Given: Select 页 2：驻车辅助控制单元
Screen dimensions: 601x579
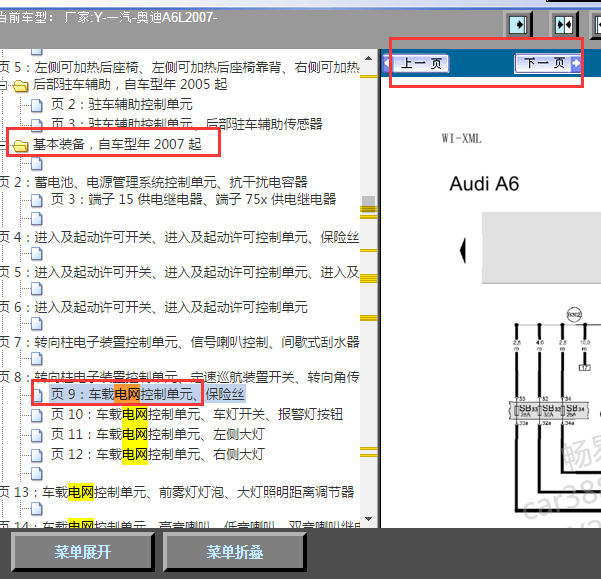Looking at the screenshot, I should (122, 104).
